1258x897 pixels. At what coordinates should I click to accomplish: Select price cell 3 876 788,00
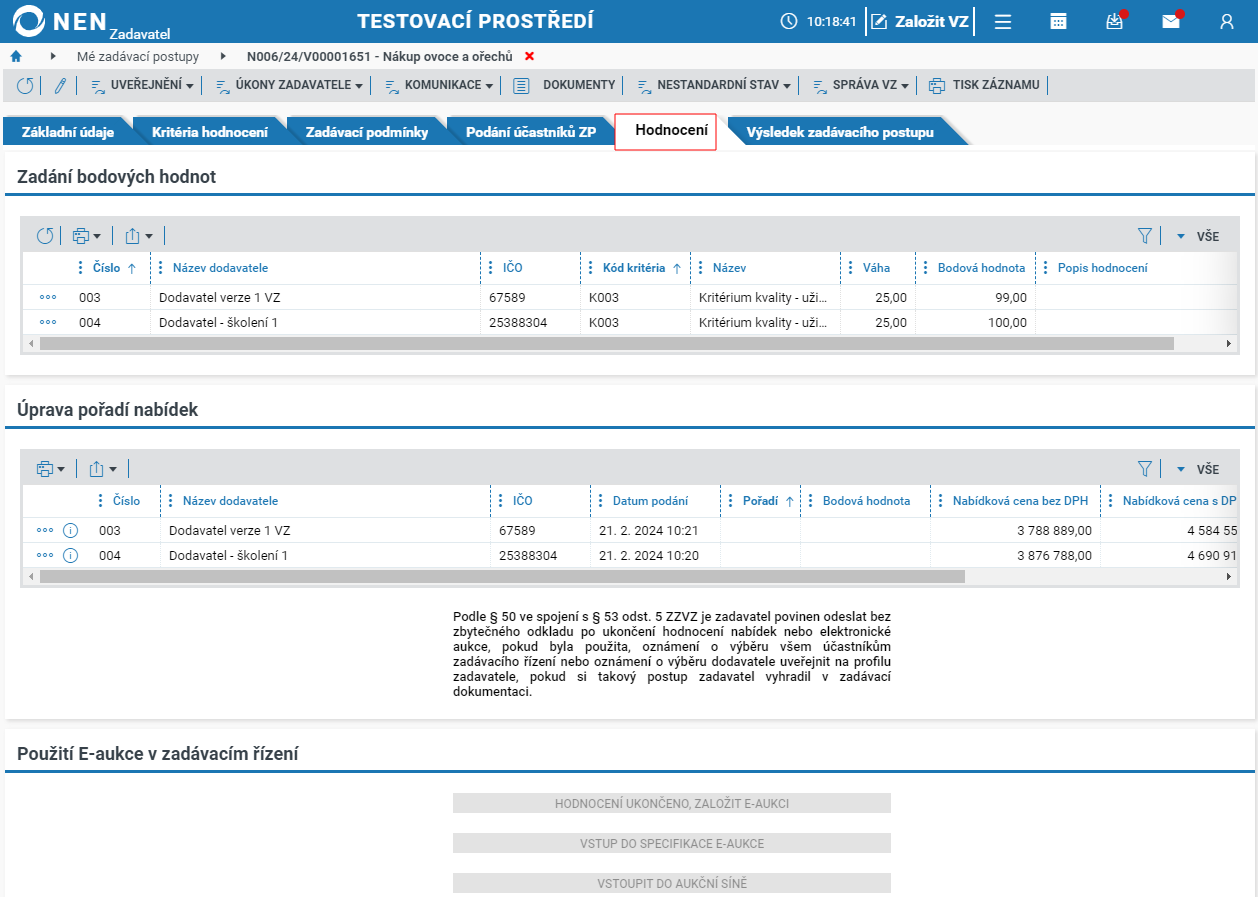pyautogui.click(x=1015, y=555)
